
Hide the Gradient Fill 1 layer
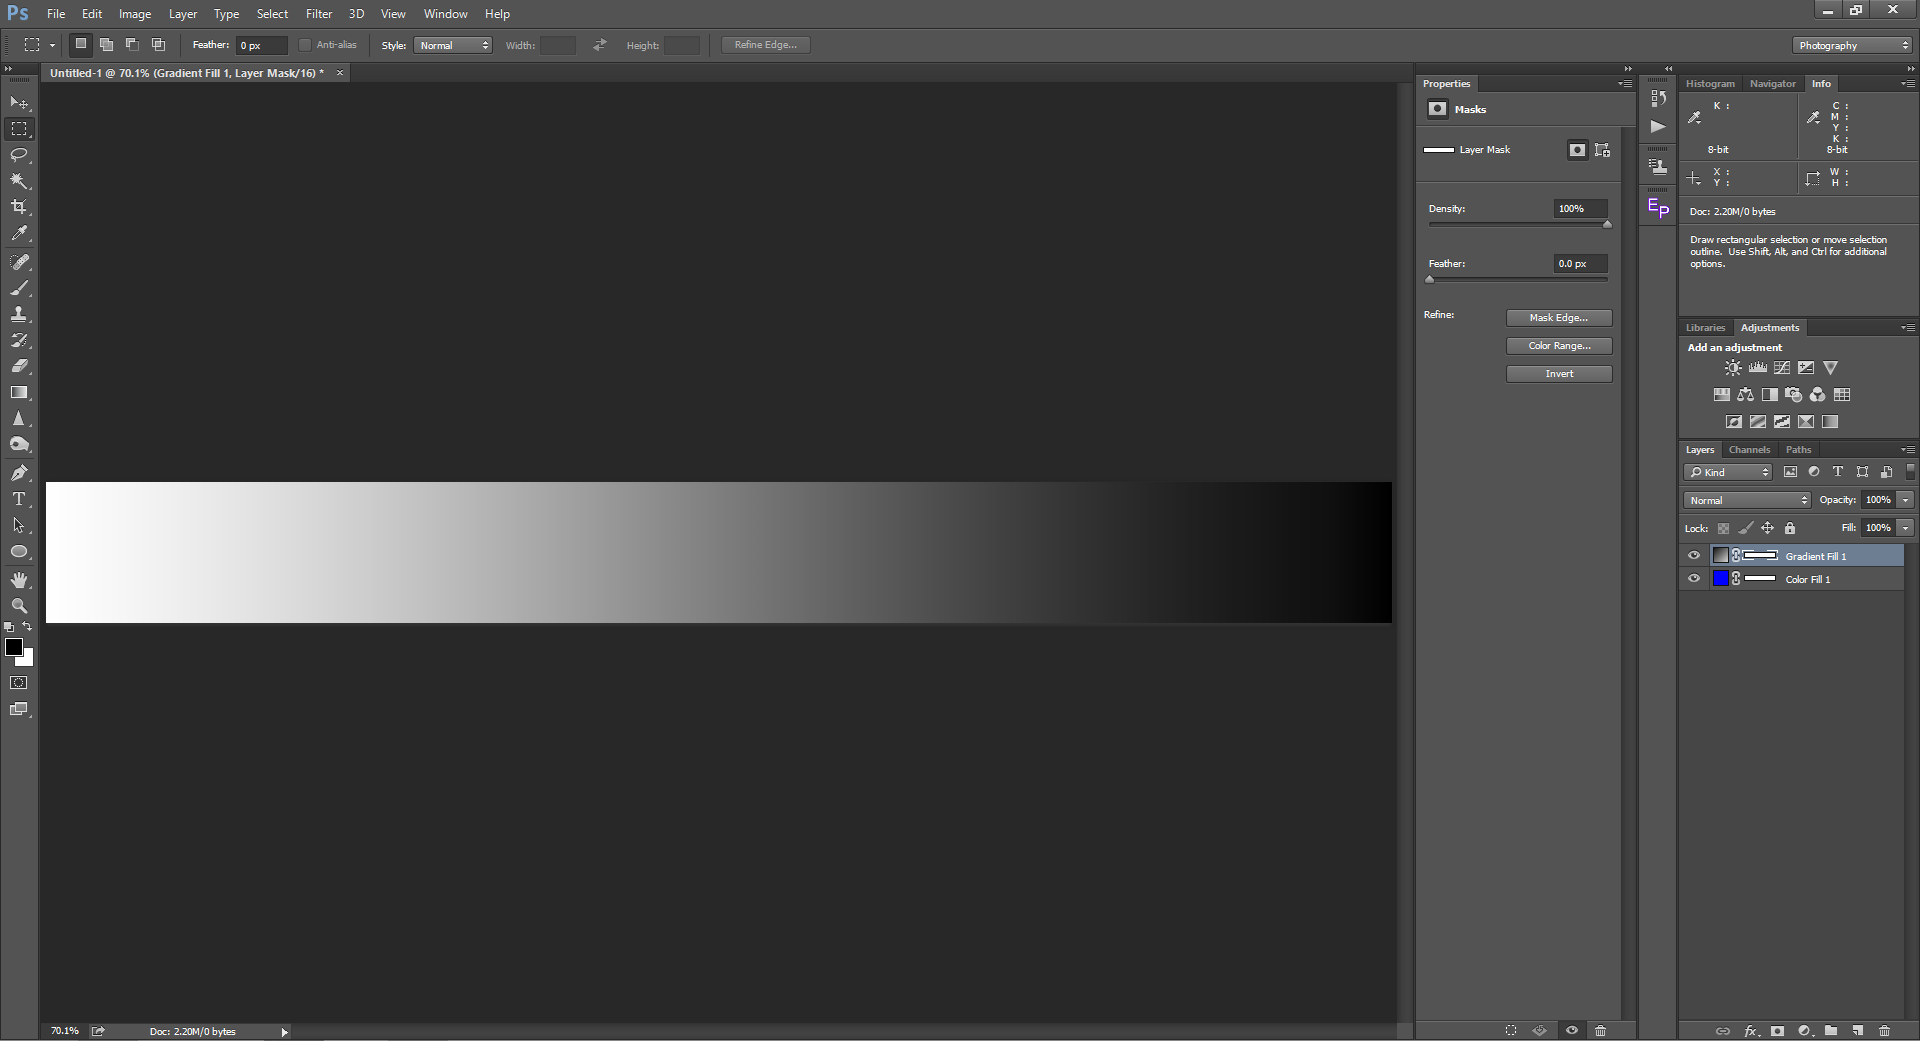(x=1694, y=556)
